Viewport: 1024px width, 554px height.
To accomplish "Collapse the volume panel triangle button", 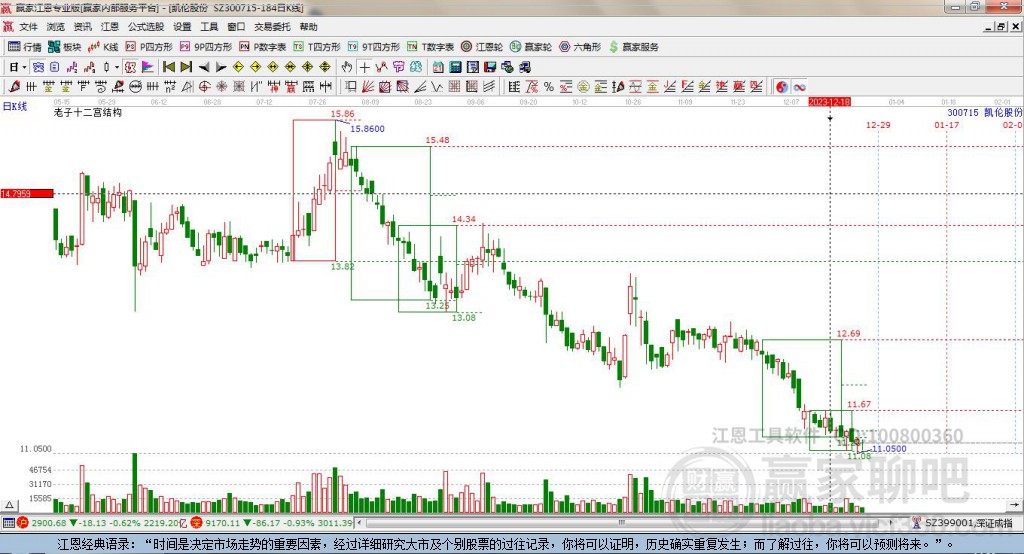I will (9, 505).
